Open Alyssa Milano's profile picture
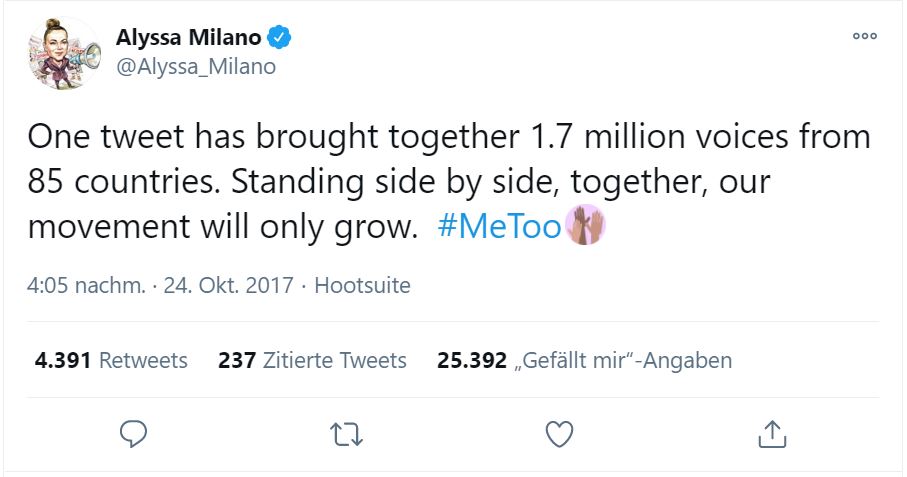This screenshot has height=477, width=907. [64, 55]
